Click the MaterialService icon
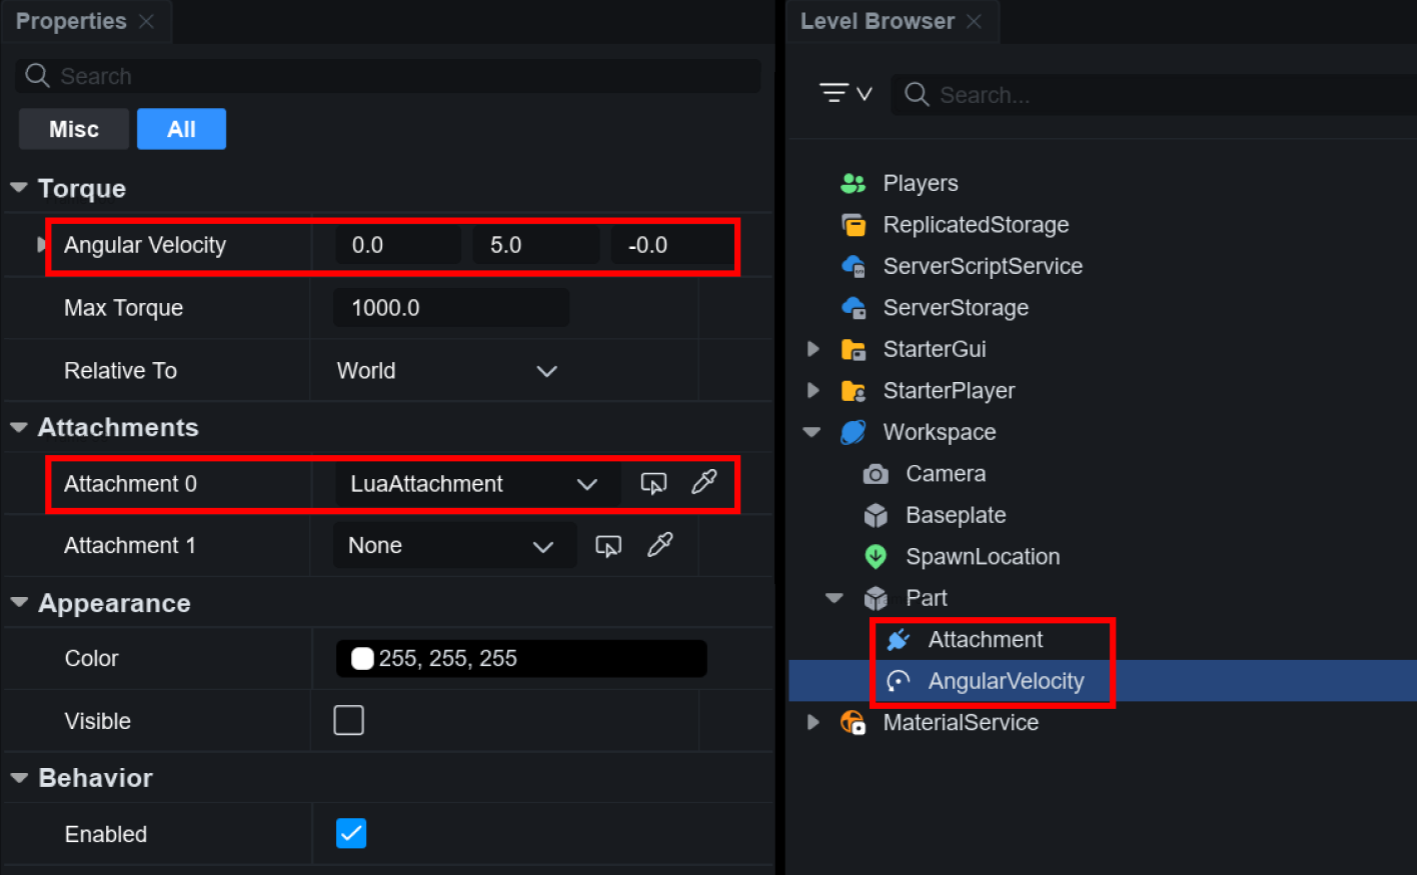The width and height of the screenshot is (1417, 875). (853, 722)
